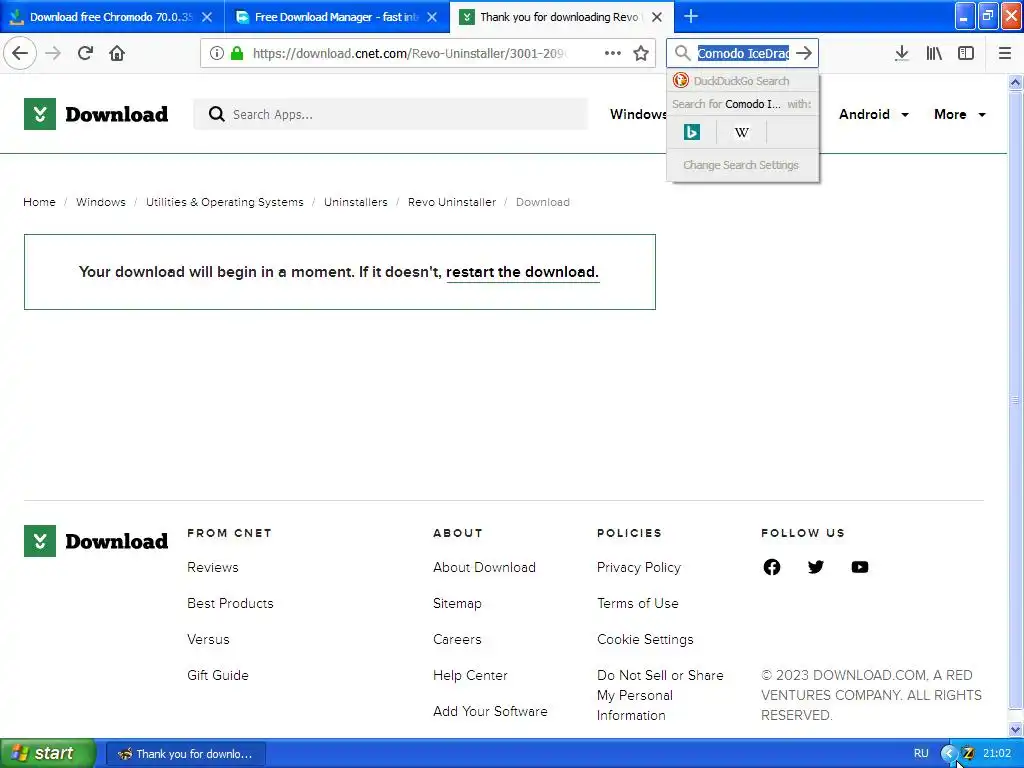Close the Free Download Manager tab
Image resolution: width=1024 pixels, height=768 pixels.
[x=432, y=17]
